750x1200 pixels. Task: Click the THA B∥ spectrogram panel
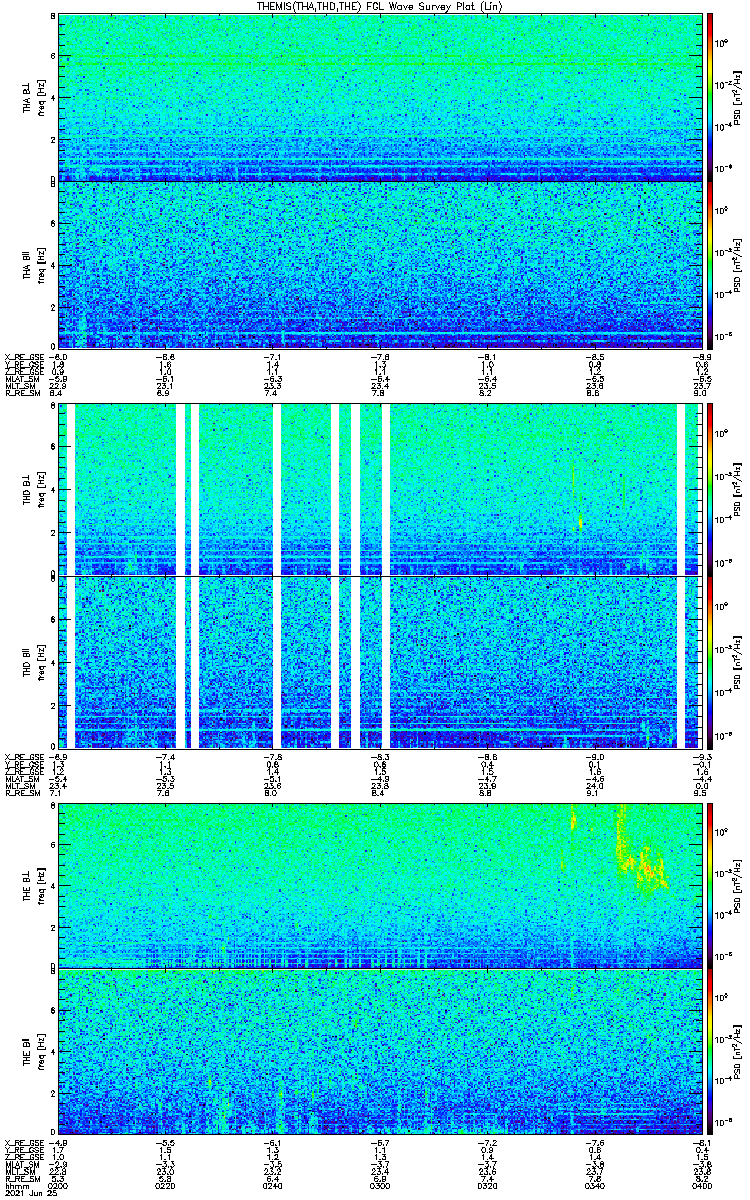click(x=380, y=265)
